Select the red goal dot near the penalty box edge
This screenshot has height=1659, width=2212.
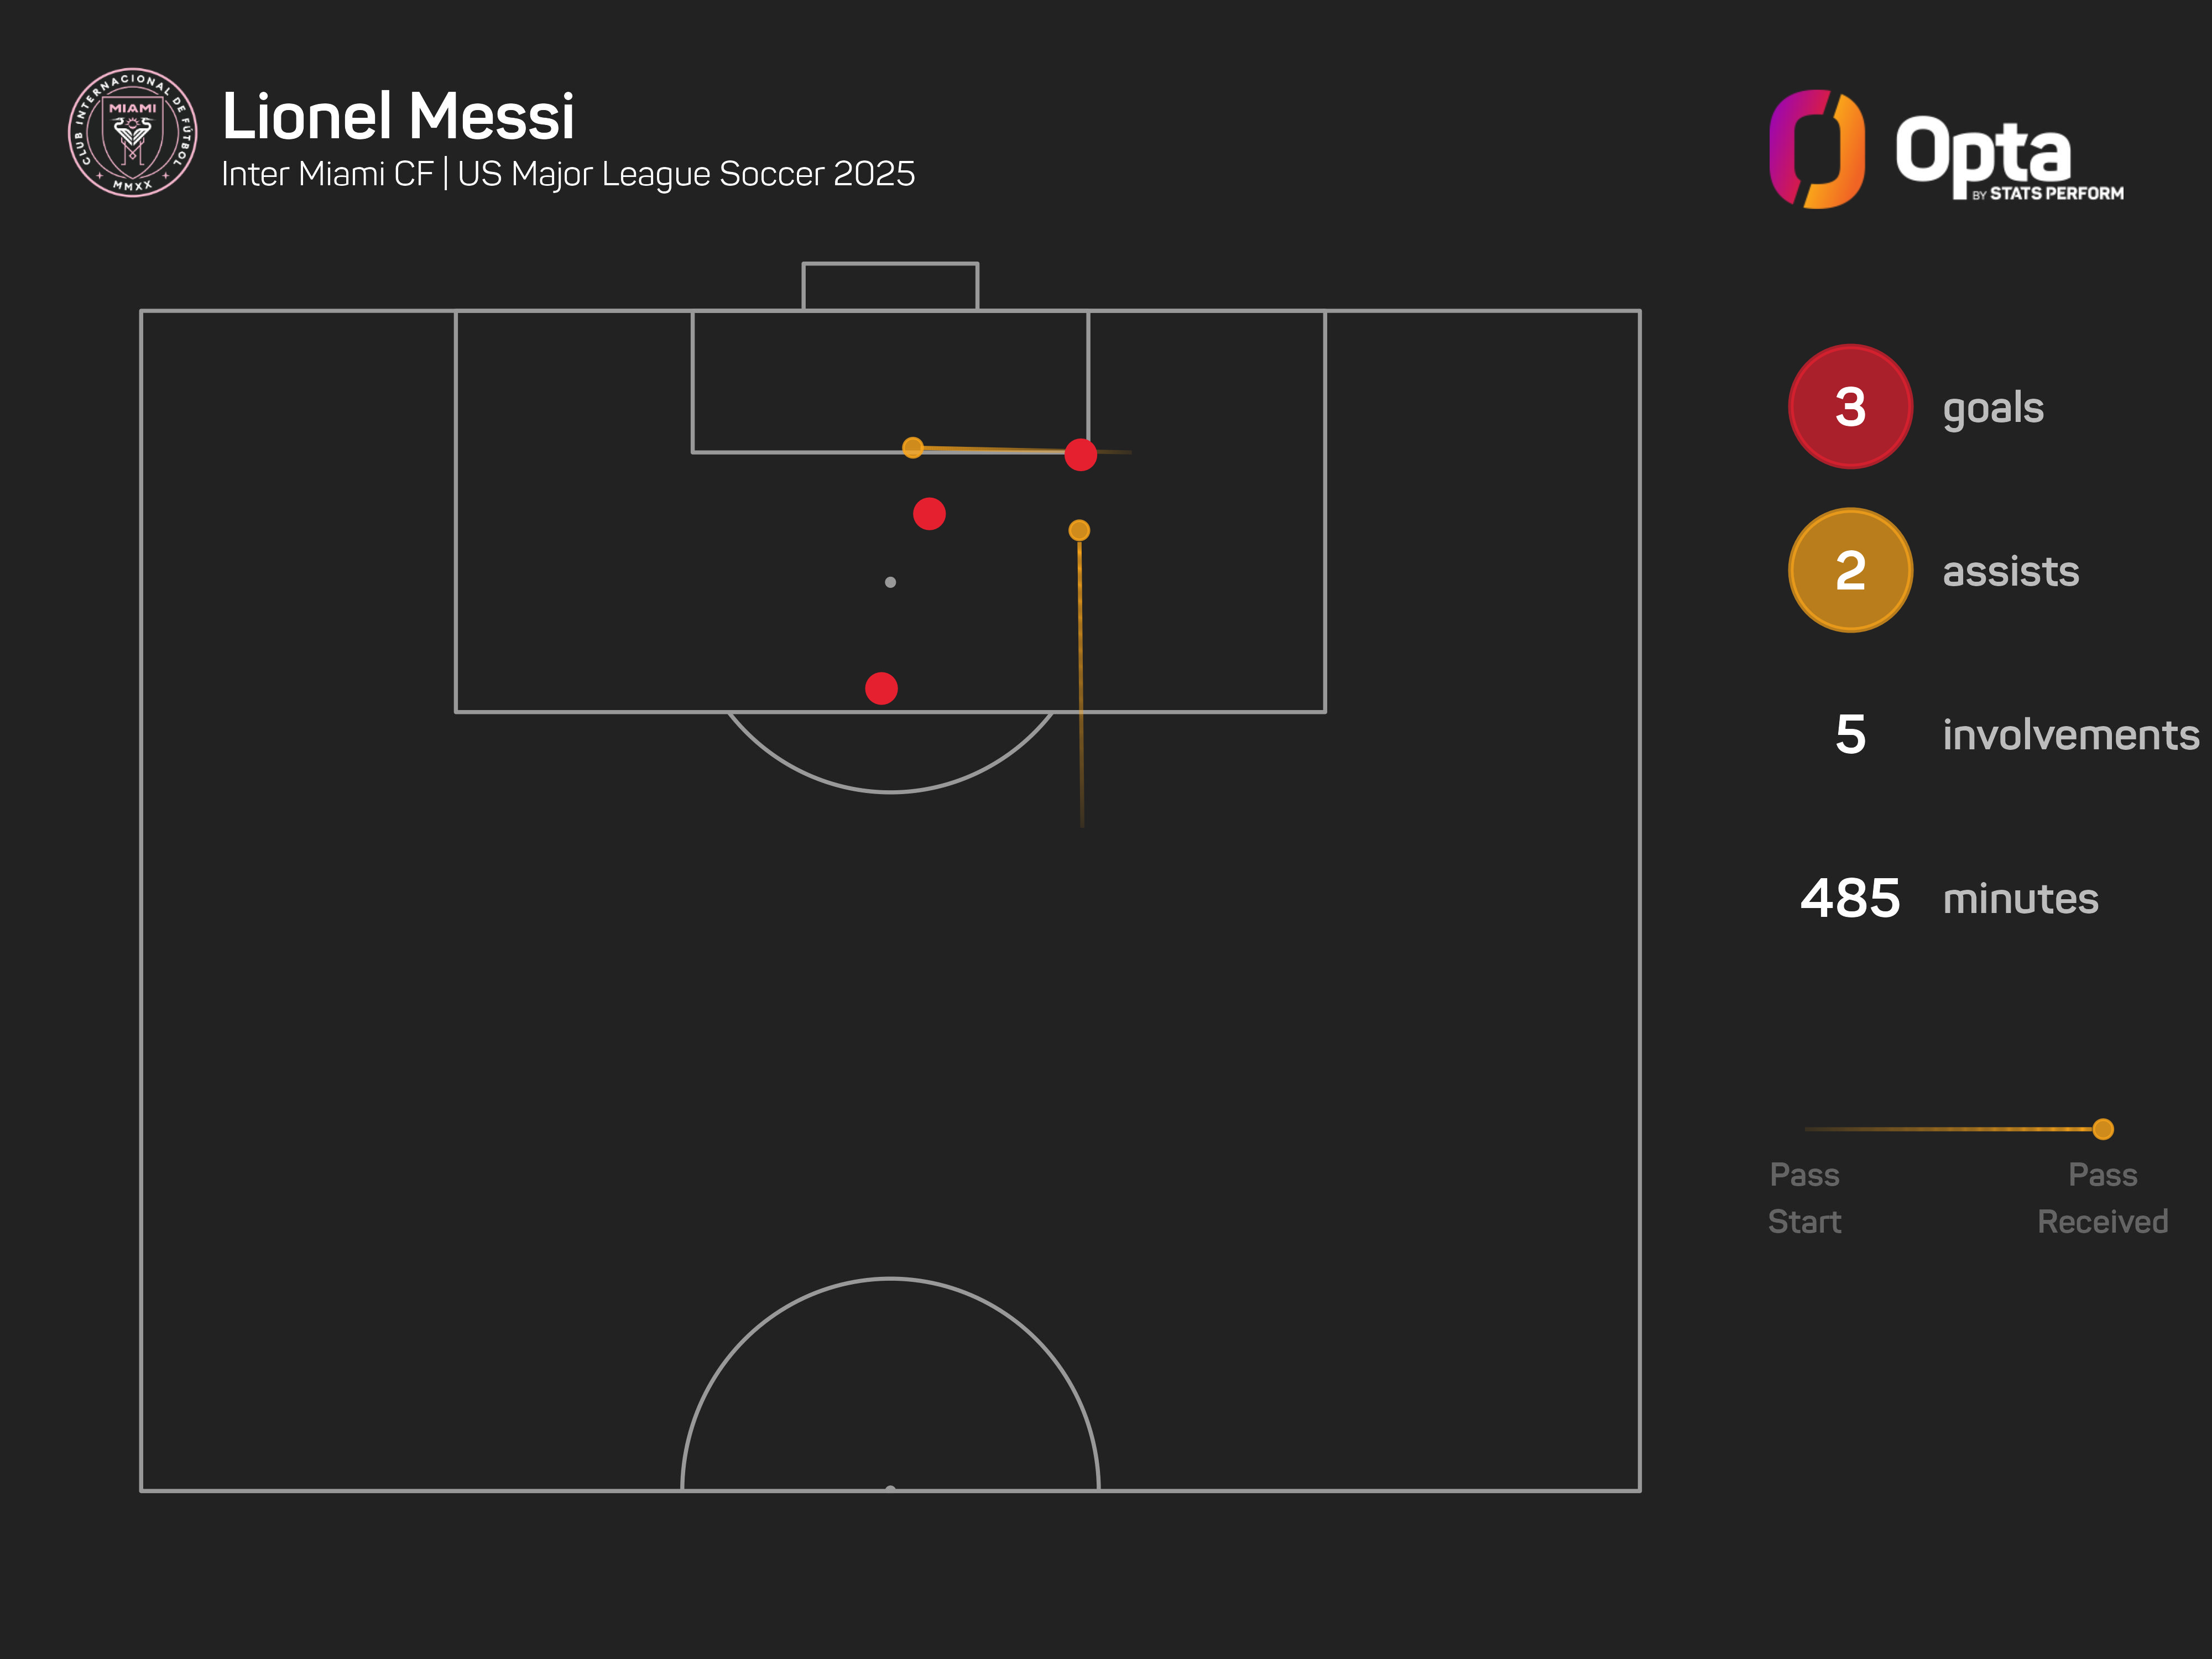click(x=881, y=688)
